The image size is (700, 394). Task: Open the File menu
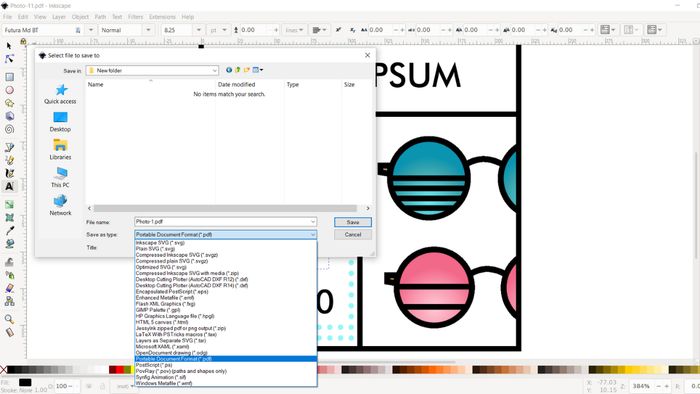[x=8, y=17]
